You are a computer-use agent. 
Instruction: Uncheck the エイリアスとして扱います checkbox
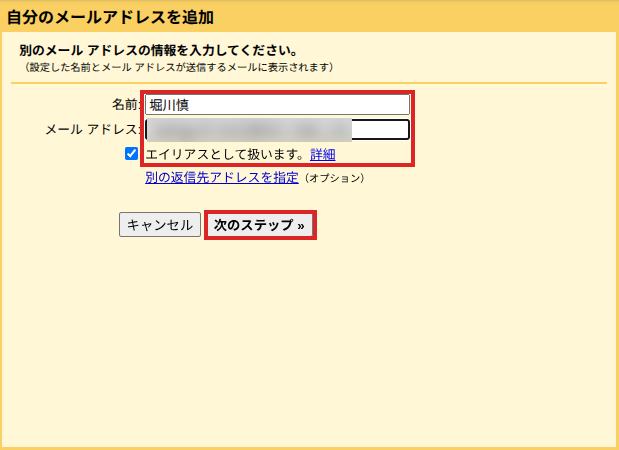pyautogui.click(x=131, y=154)
